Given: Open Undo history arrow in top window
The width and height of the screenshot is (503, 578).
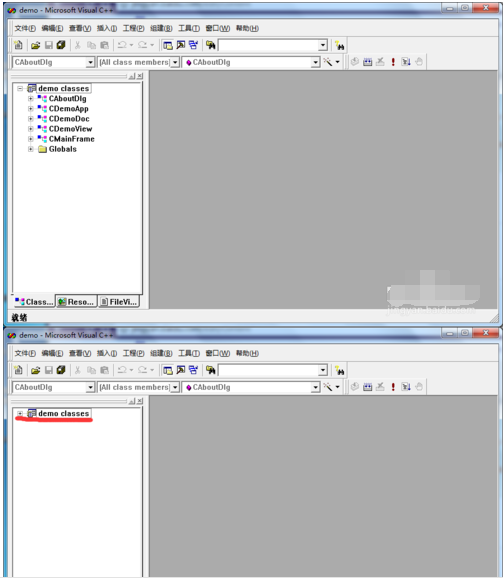Looking at the screenshot, I should point(131,45).
